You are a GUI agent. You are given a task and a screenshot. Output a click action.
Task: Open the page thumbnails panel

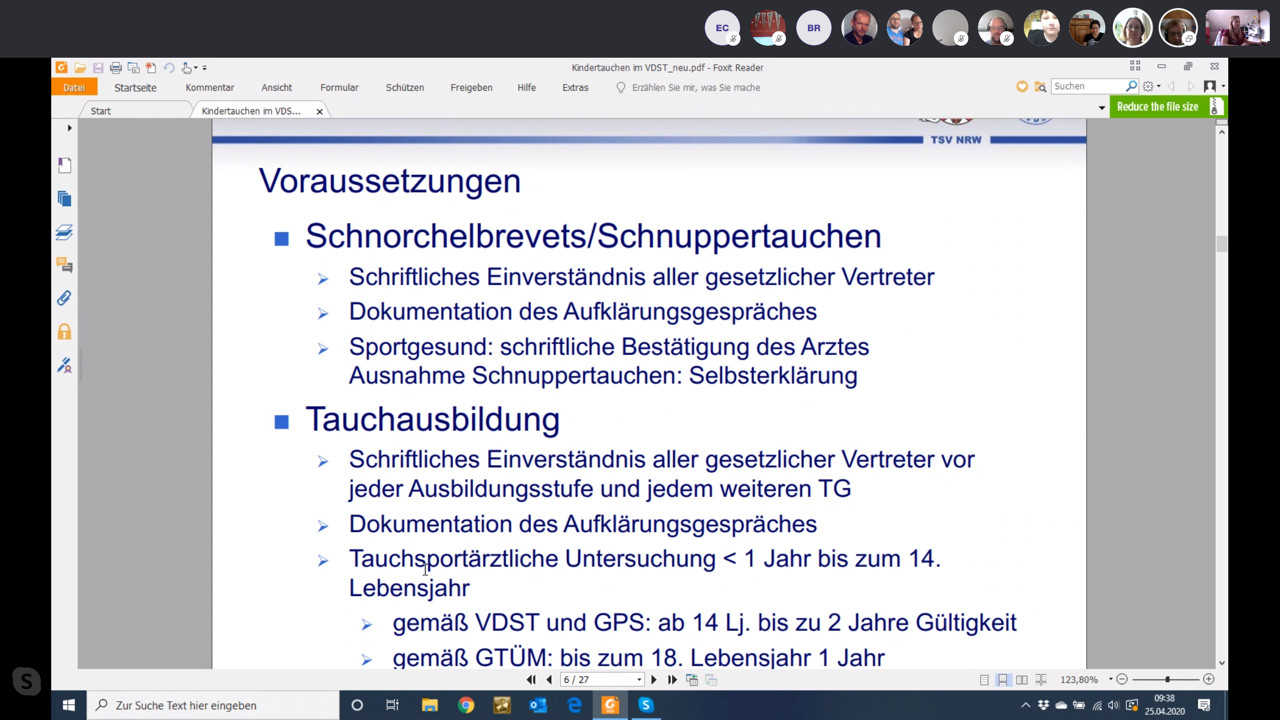pos(64,199)
